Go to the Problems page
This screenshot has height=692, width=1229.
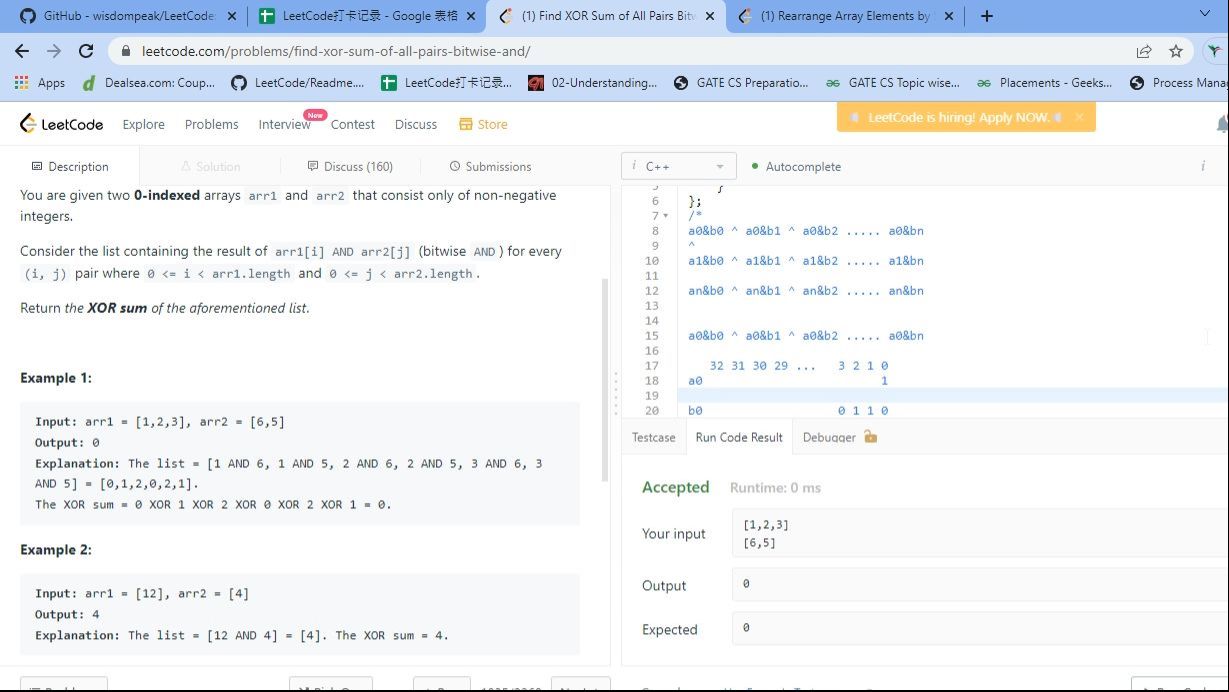[211, 124]
